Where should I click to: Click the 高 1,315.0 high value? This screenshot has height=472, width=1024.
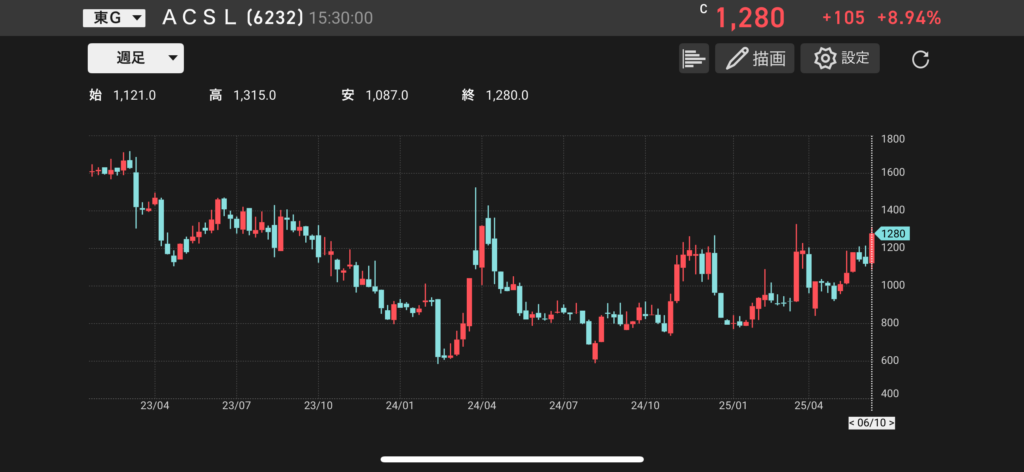(242, 96)
